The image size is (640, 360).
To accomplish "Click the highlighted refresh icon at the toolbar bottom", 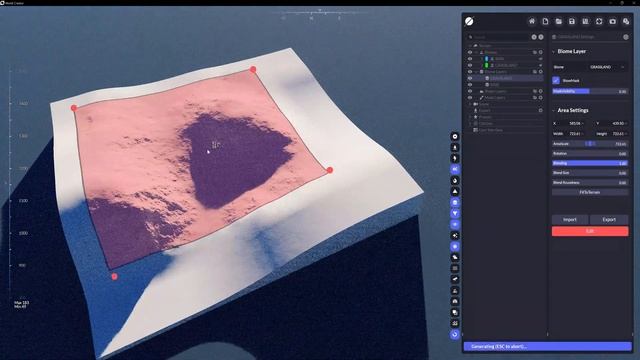I will pyautogui.click(x=455, y=334).
